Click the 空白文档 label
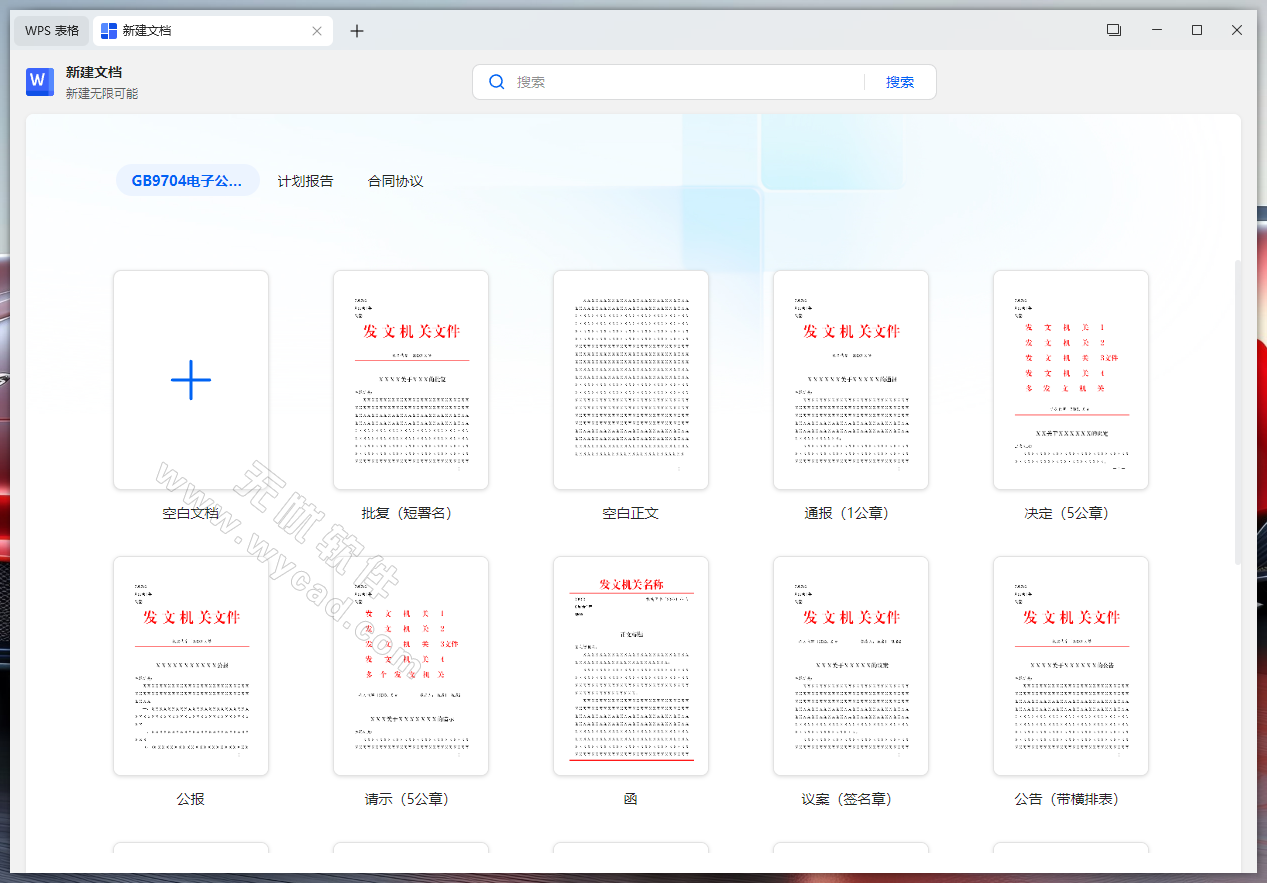 (191, 513)
